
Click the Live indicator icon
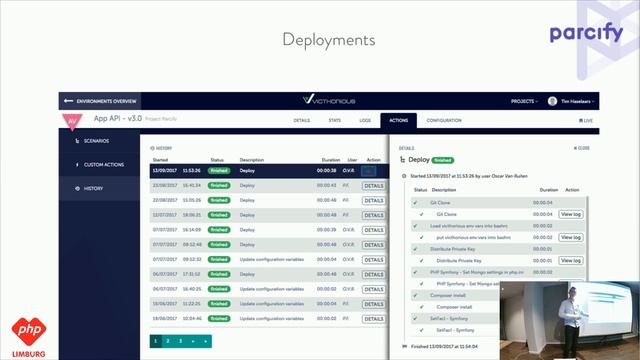pyautogui.click(x=580, y=120)
